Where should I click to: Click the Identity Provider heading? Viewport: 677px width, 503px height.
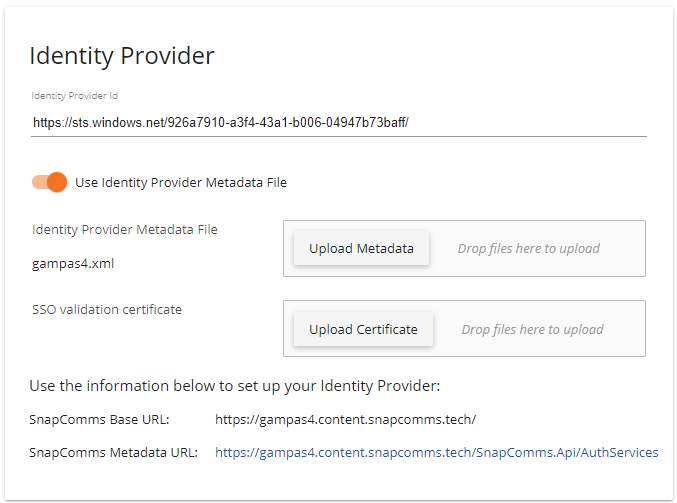pos(122,56)
